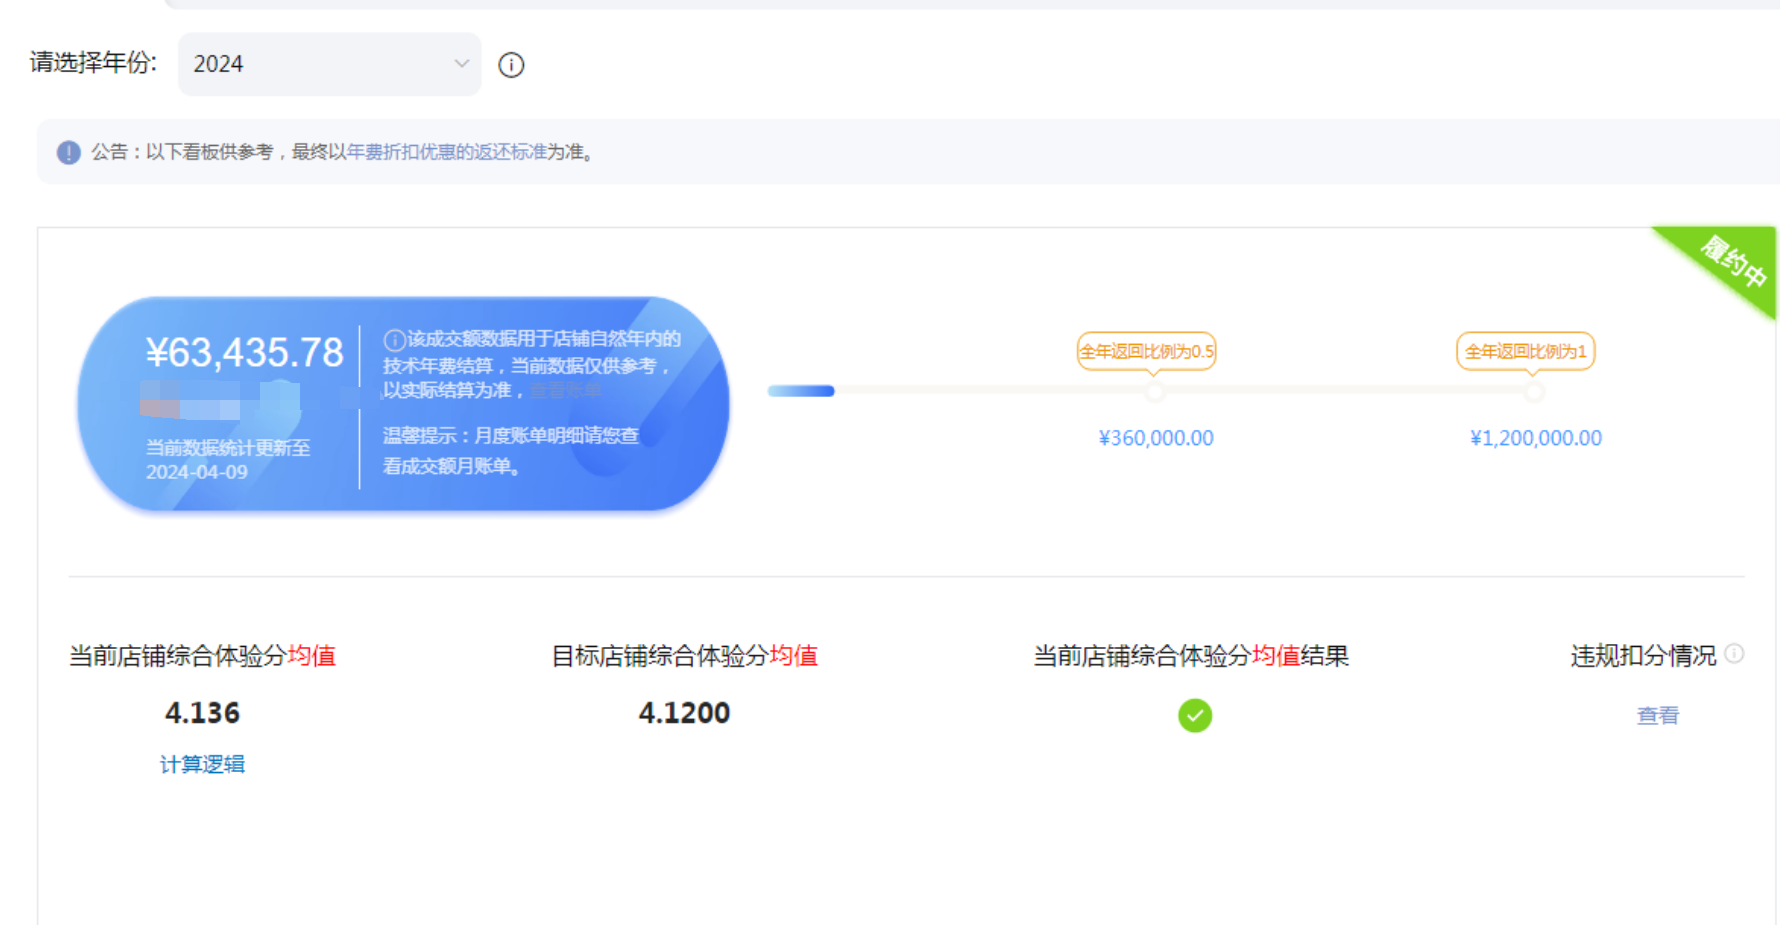Screen dimensions: 1780x925
Task: Click the blue exclamation announcement icon
Action: click(68, 152)
